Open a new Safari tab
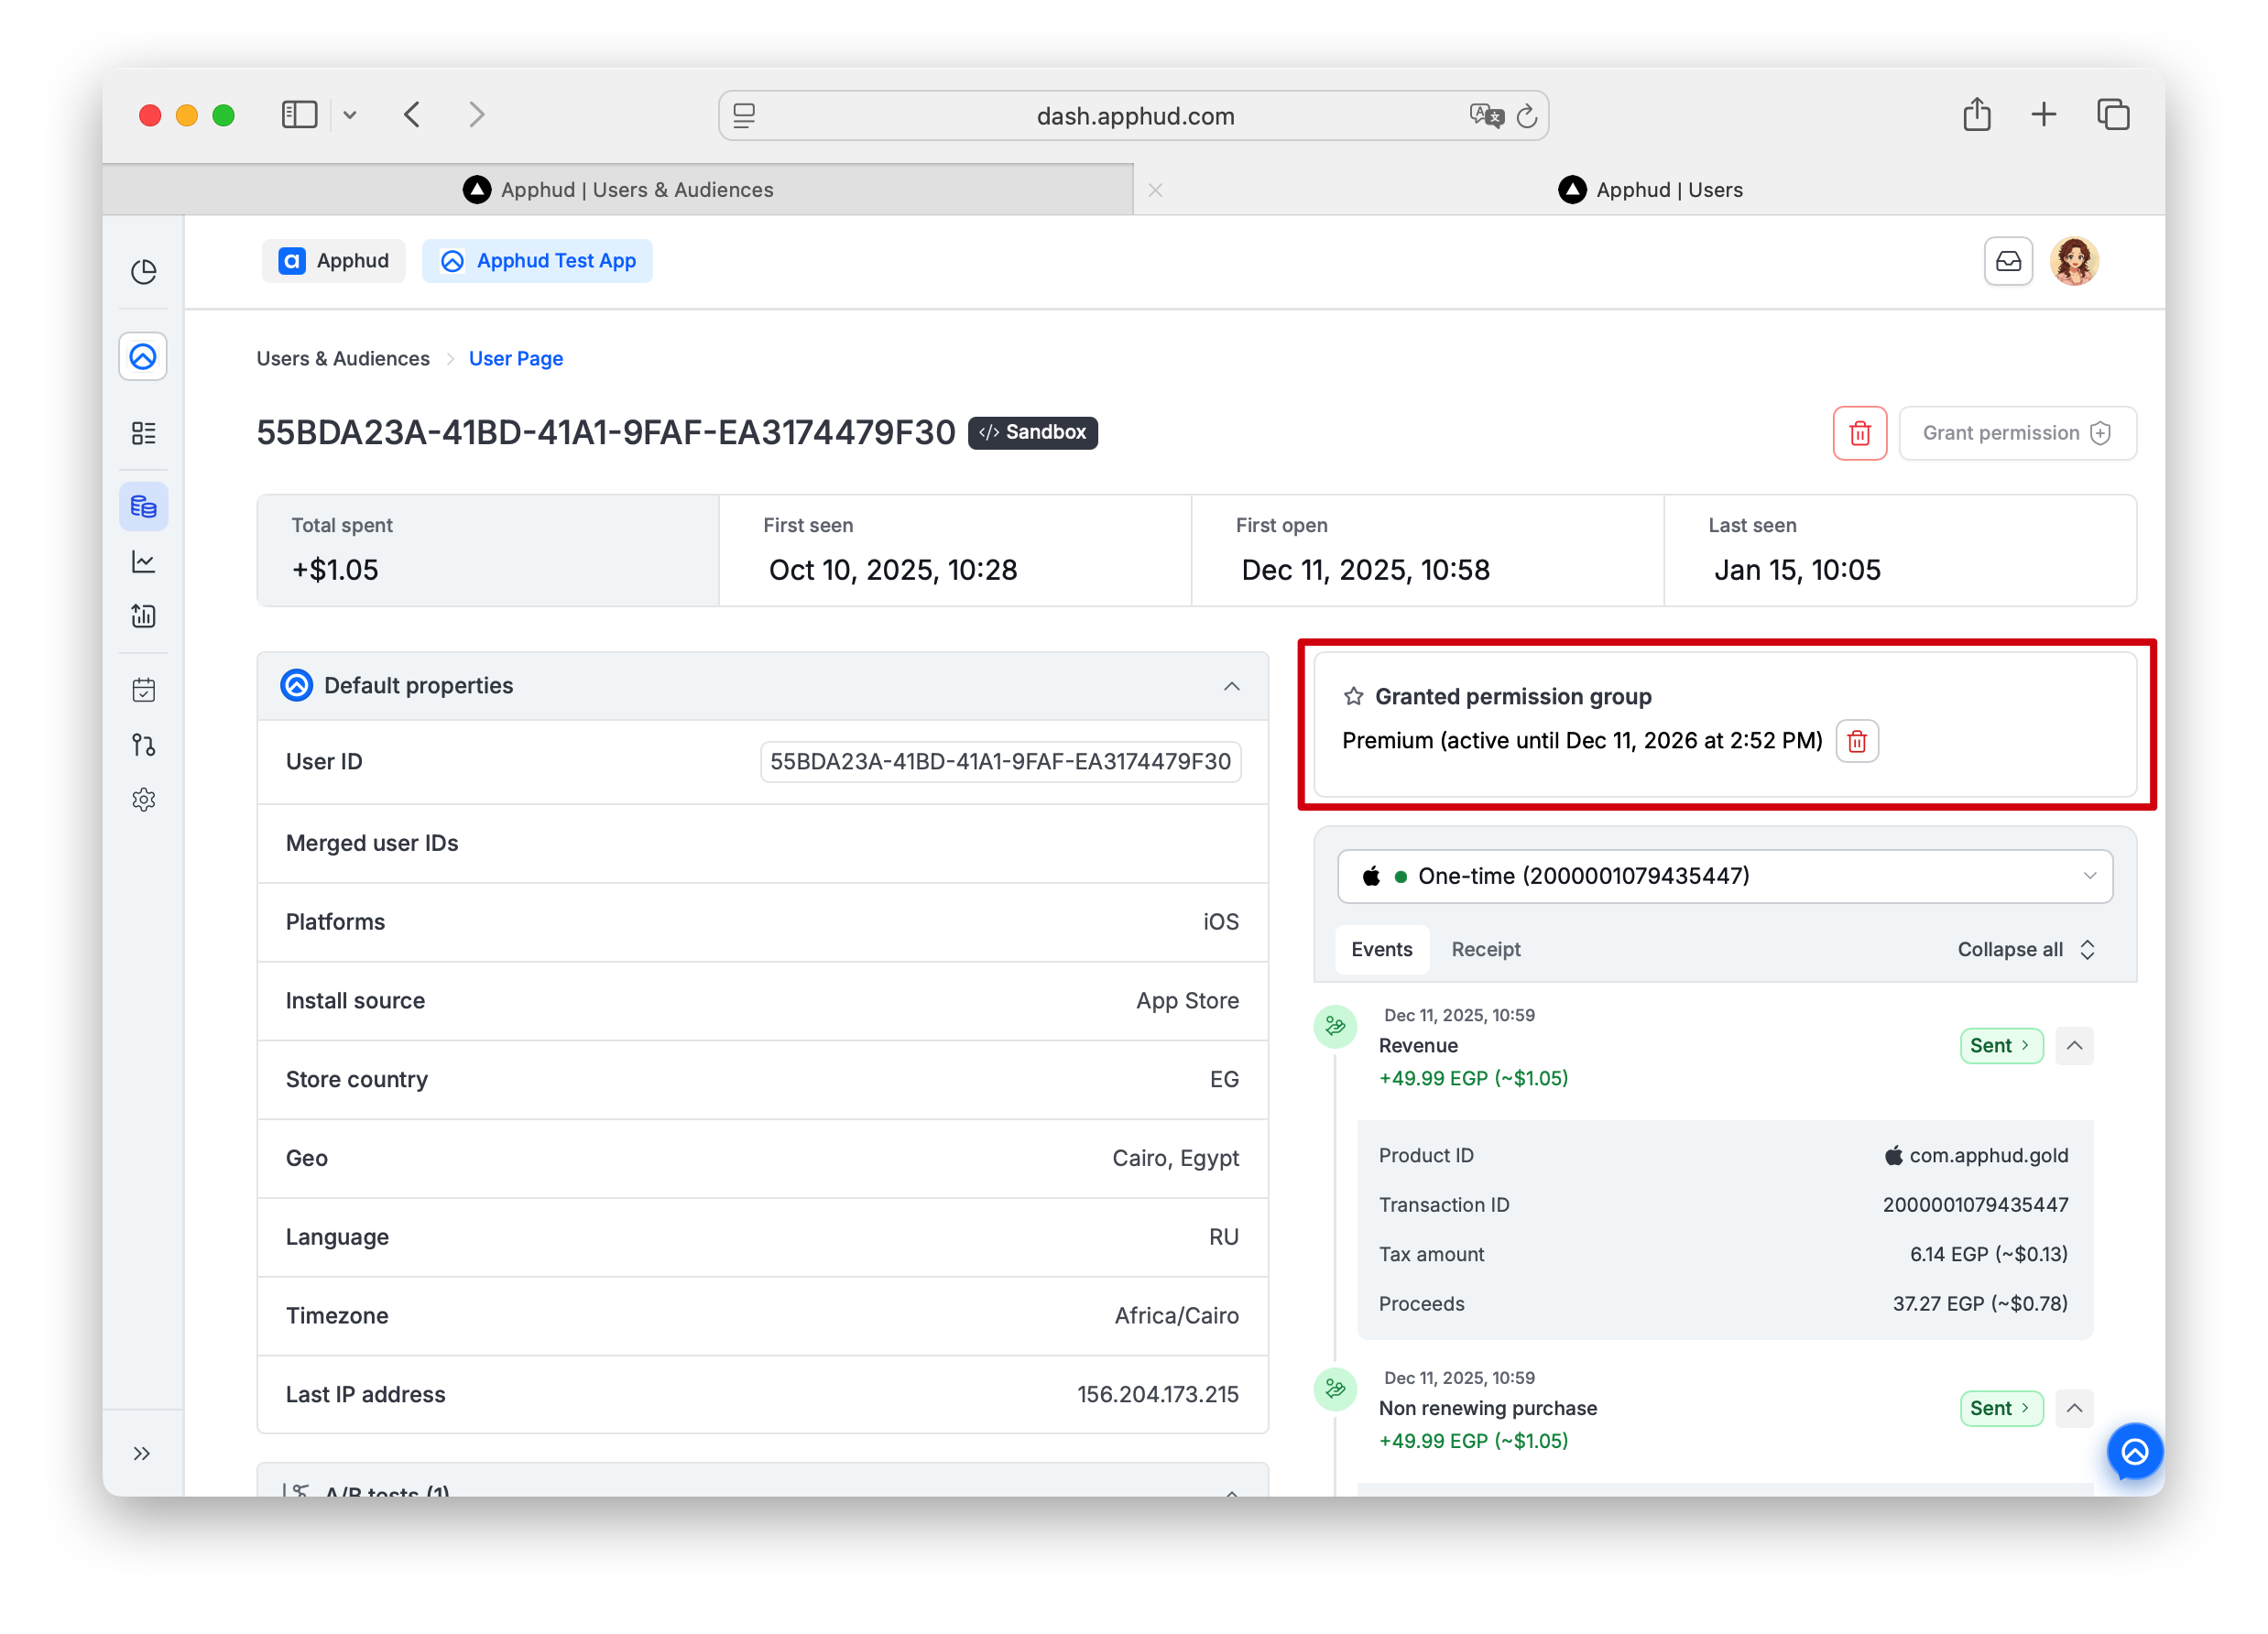2268x1634 pixels. (x=2043, y=115)
